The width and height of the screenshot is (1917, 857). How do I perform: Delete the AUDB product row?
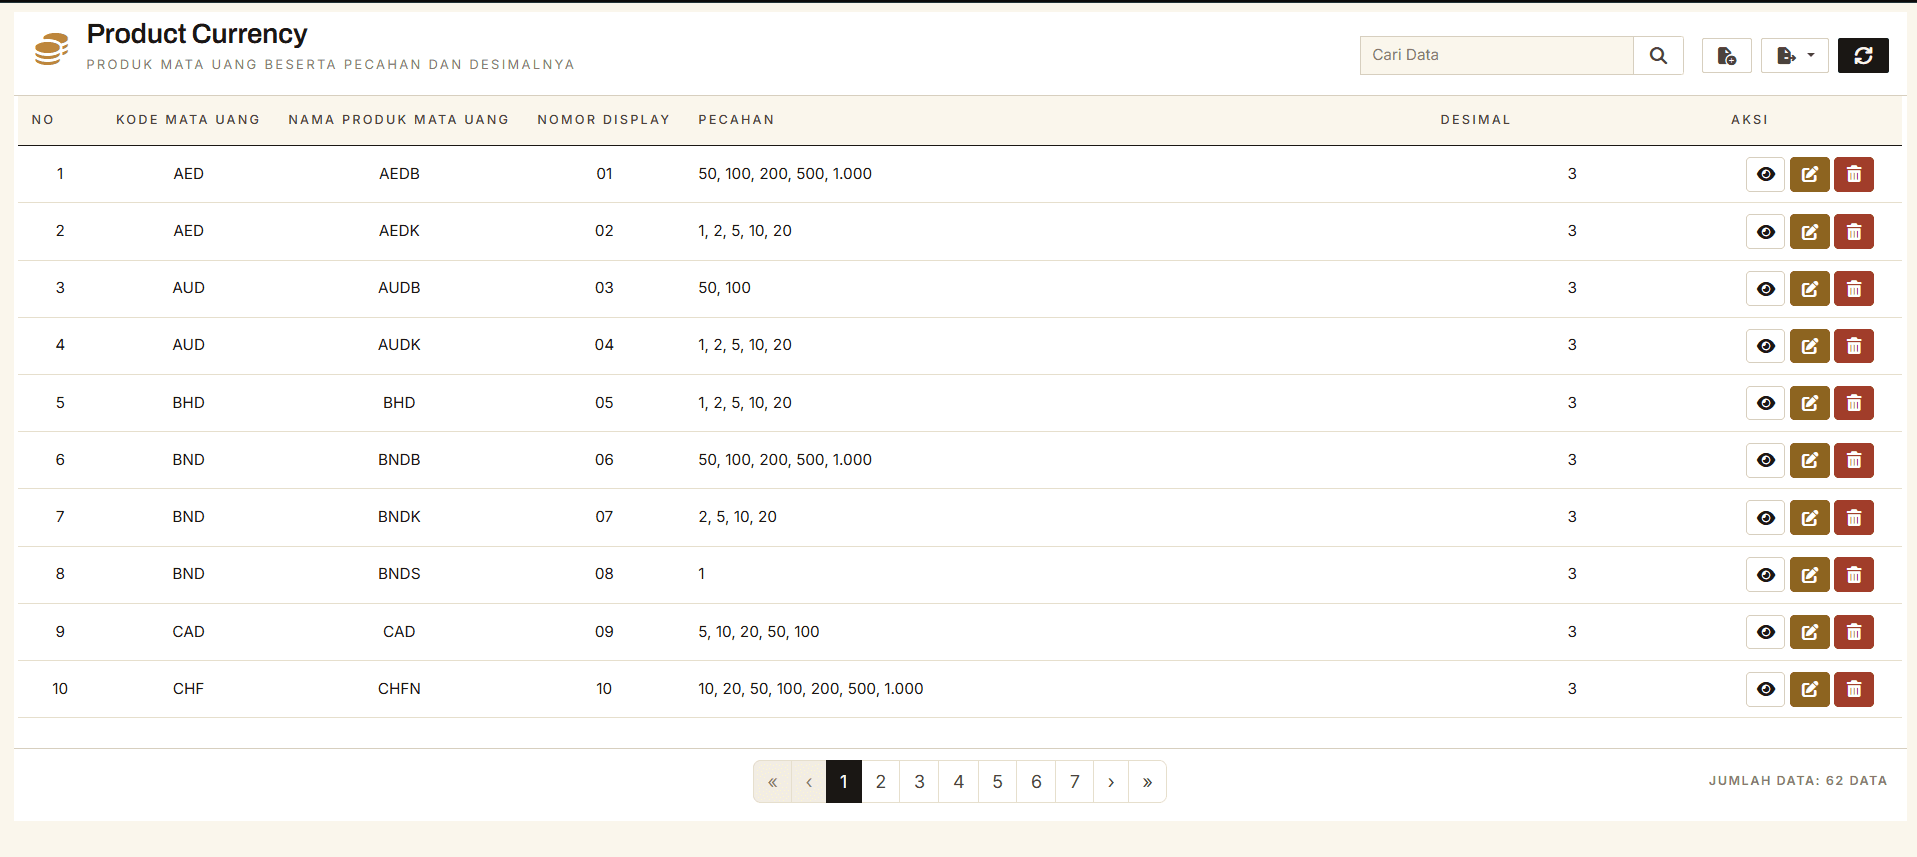[x=1854, y=288]
